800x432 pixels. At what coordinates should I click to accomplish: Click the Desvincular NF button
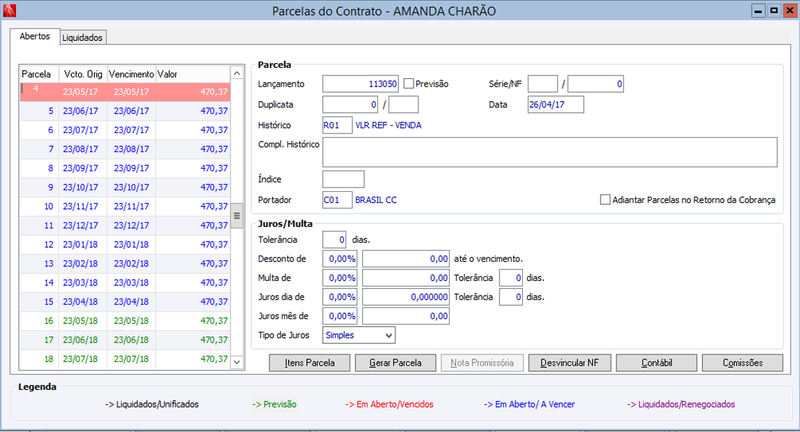pos(569,363)
